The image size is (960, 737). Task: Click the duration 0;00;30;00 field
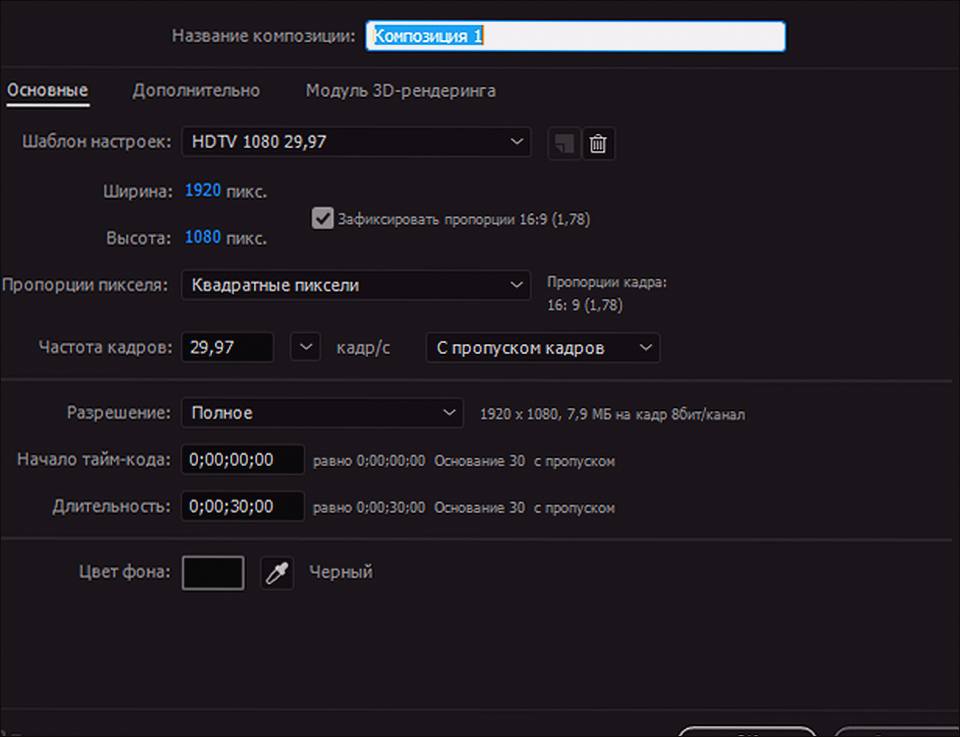[242, 506]
